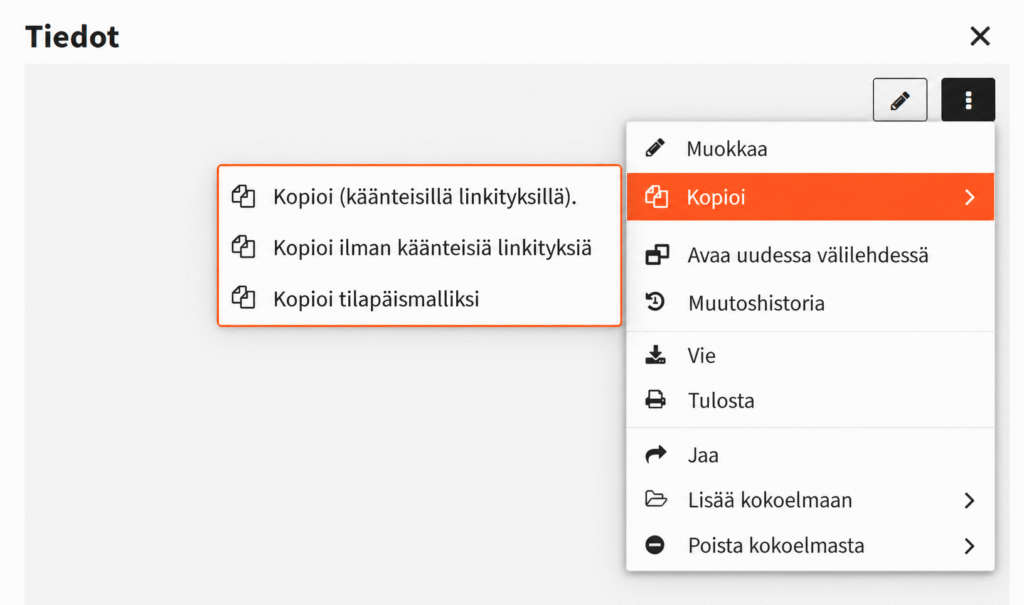Click the history clock icon for Muutoshistoria
1024x605 pixels.
coord(655,302)
